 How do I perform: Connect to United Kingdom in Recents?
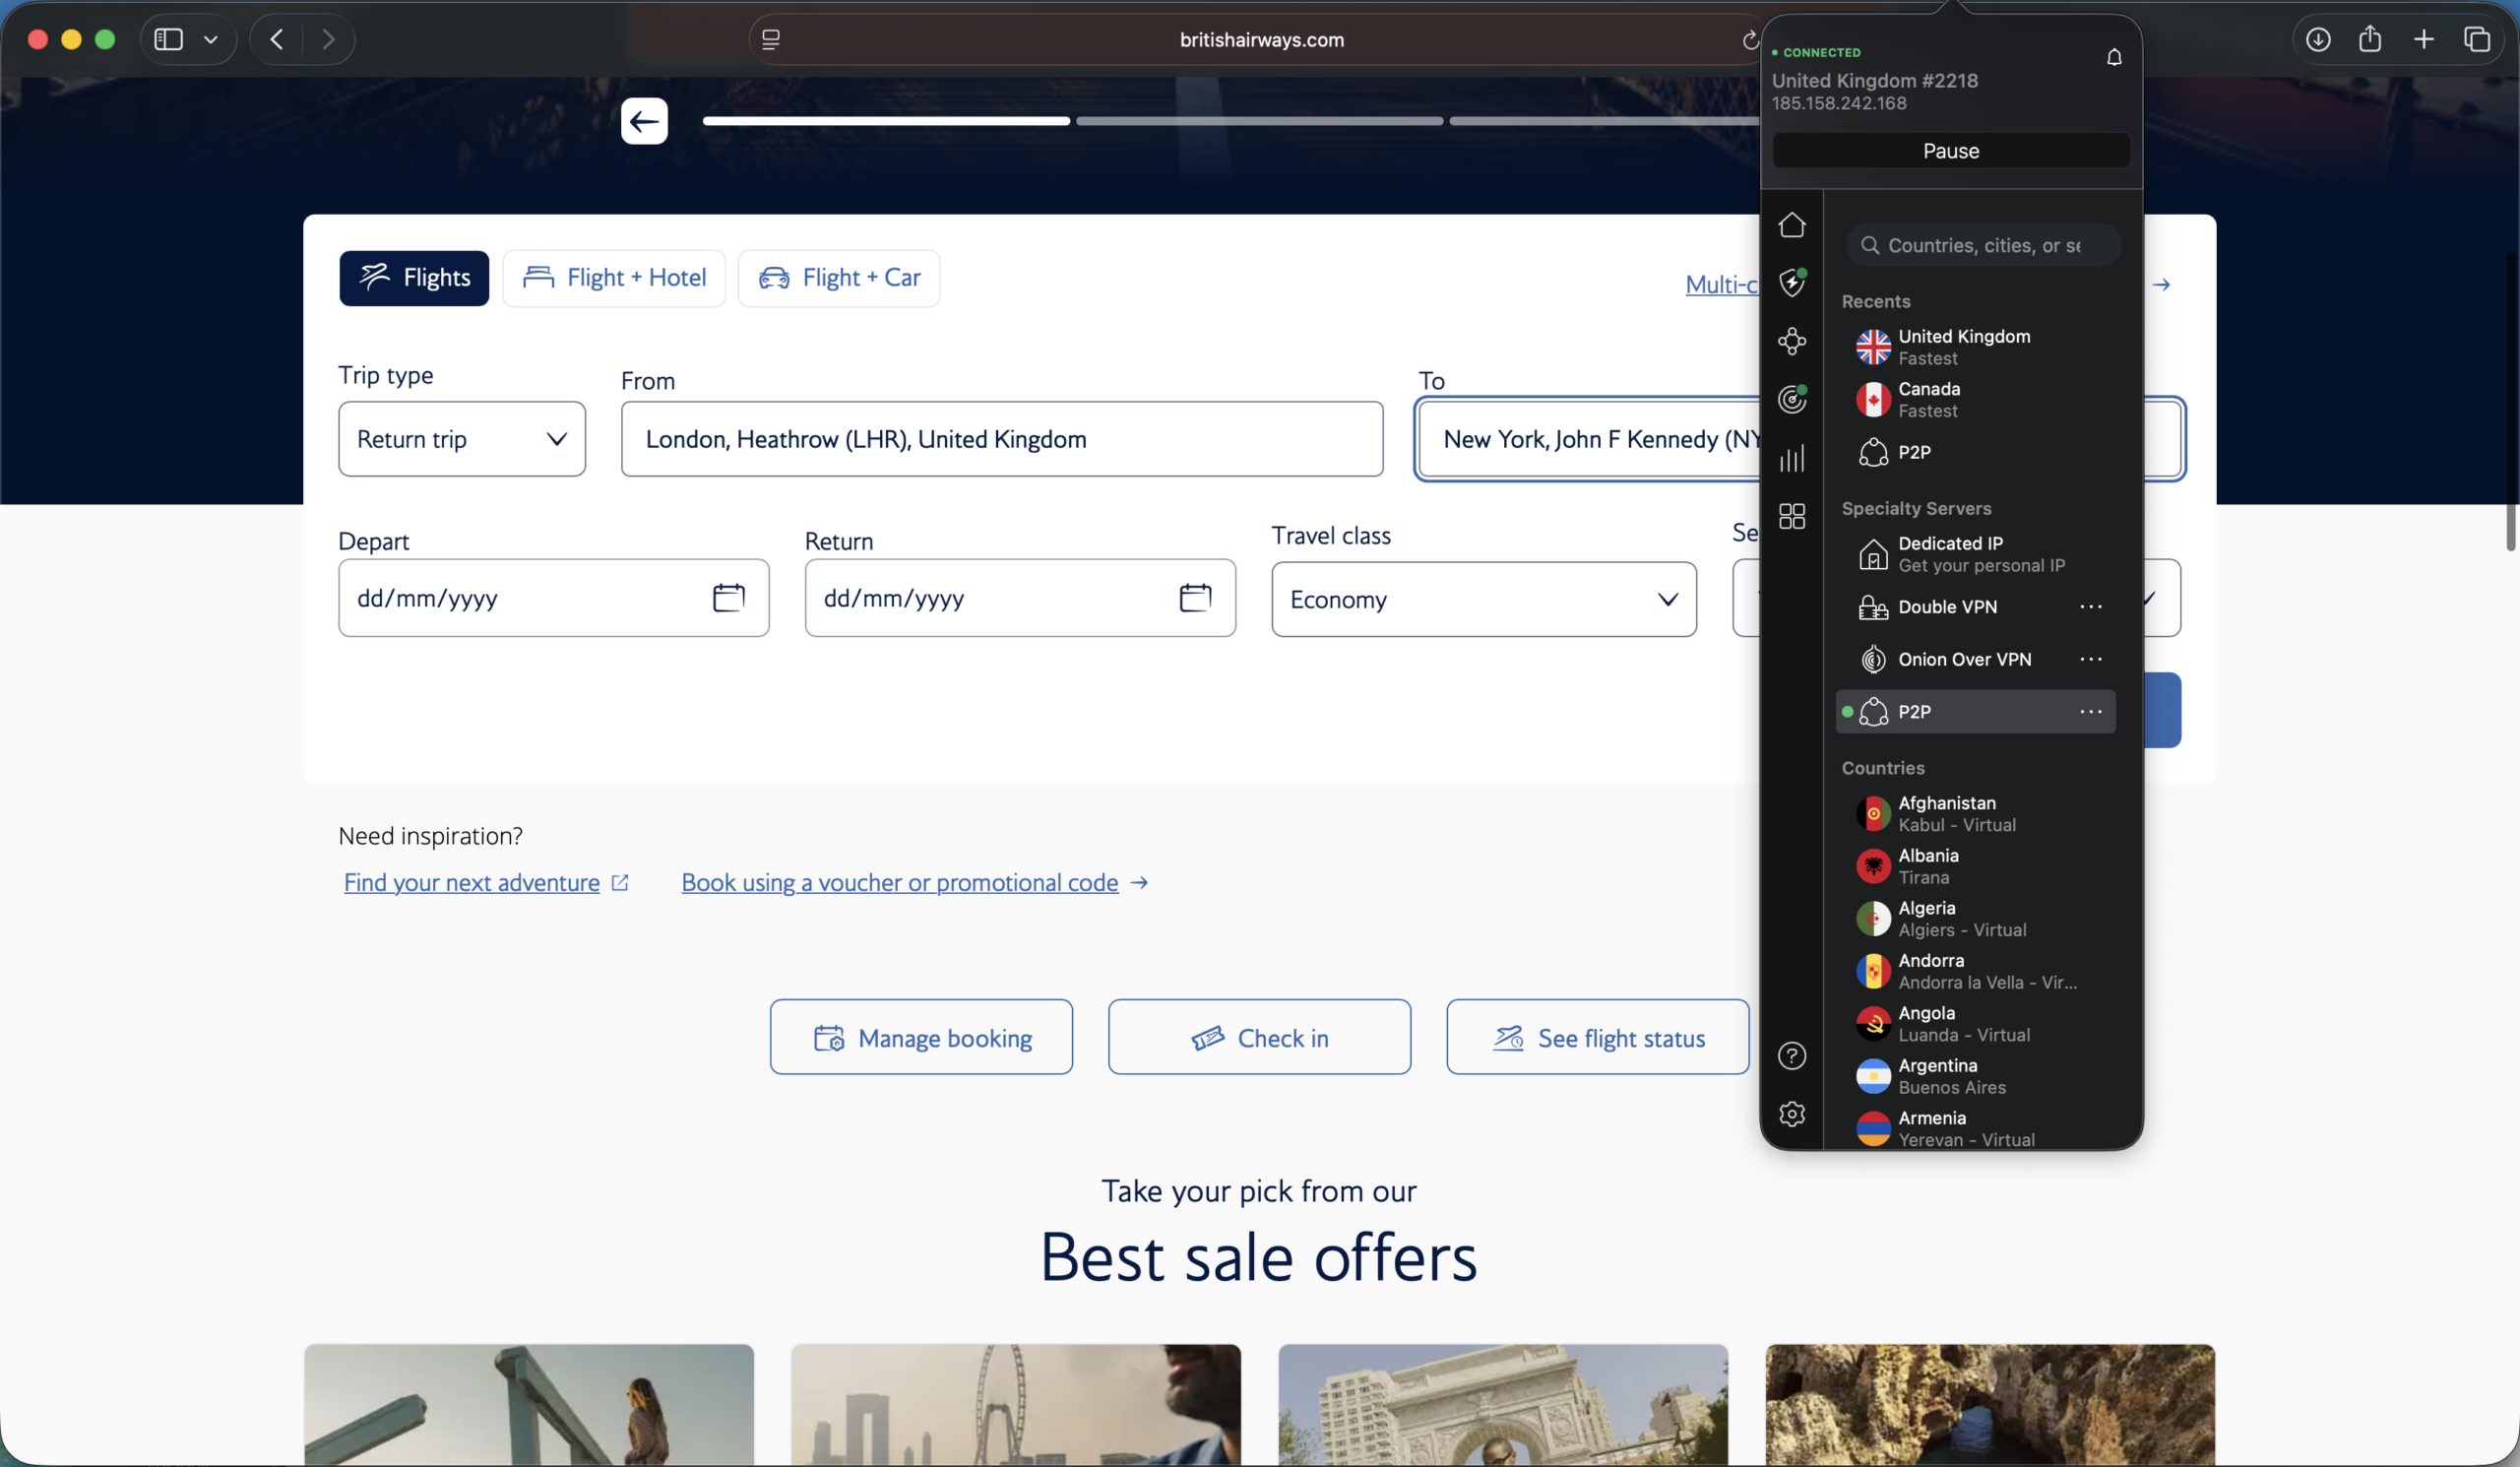tap(1975, 347)
